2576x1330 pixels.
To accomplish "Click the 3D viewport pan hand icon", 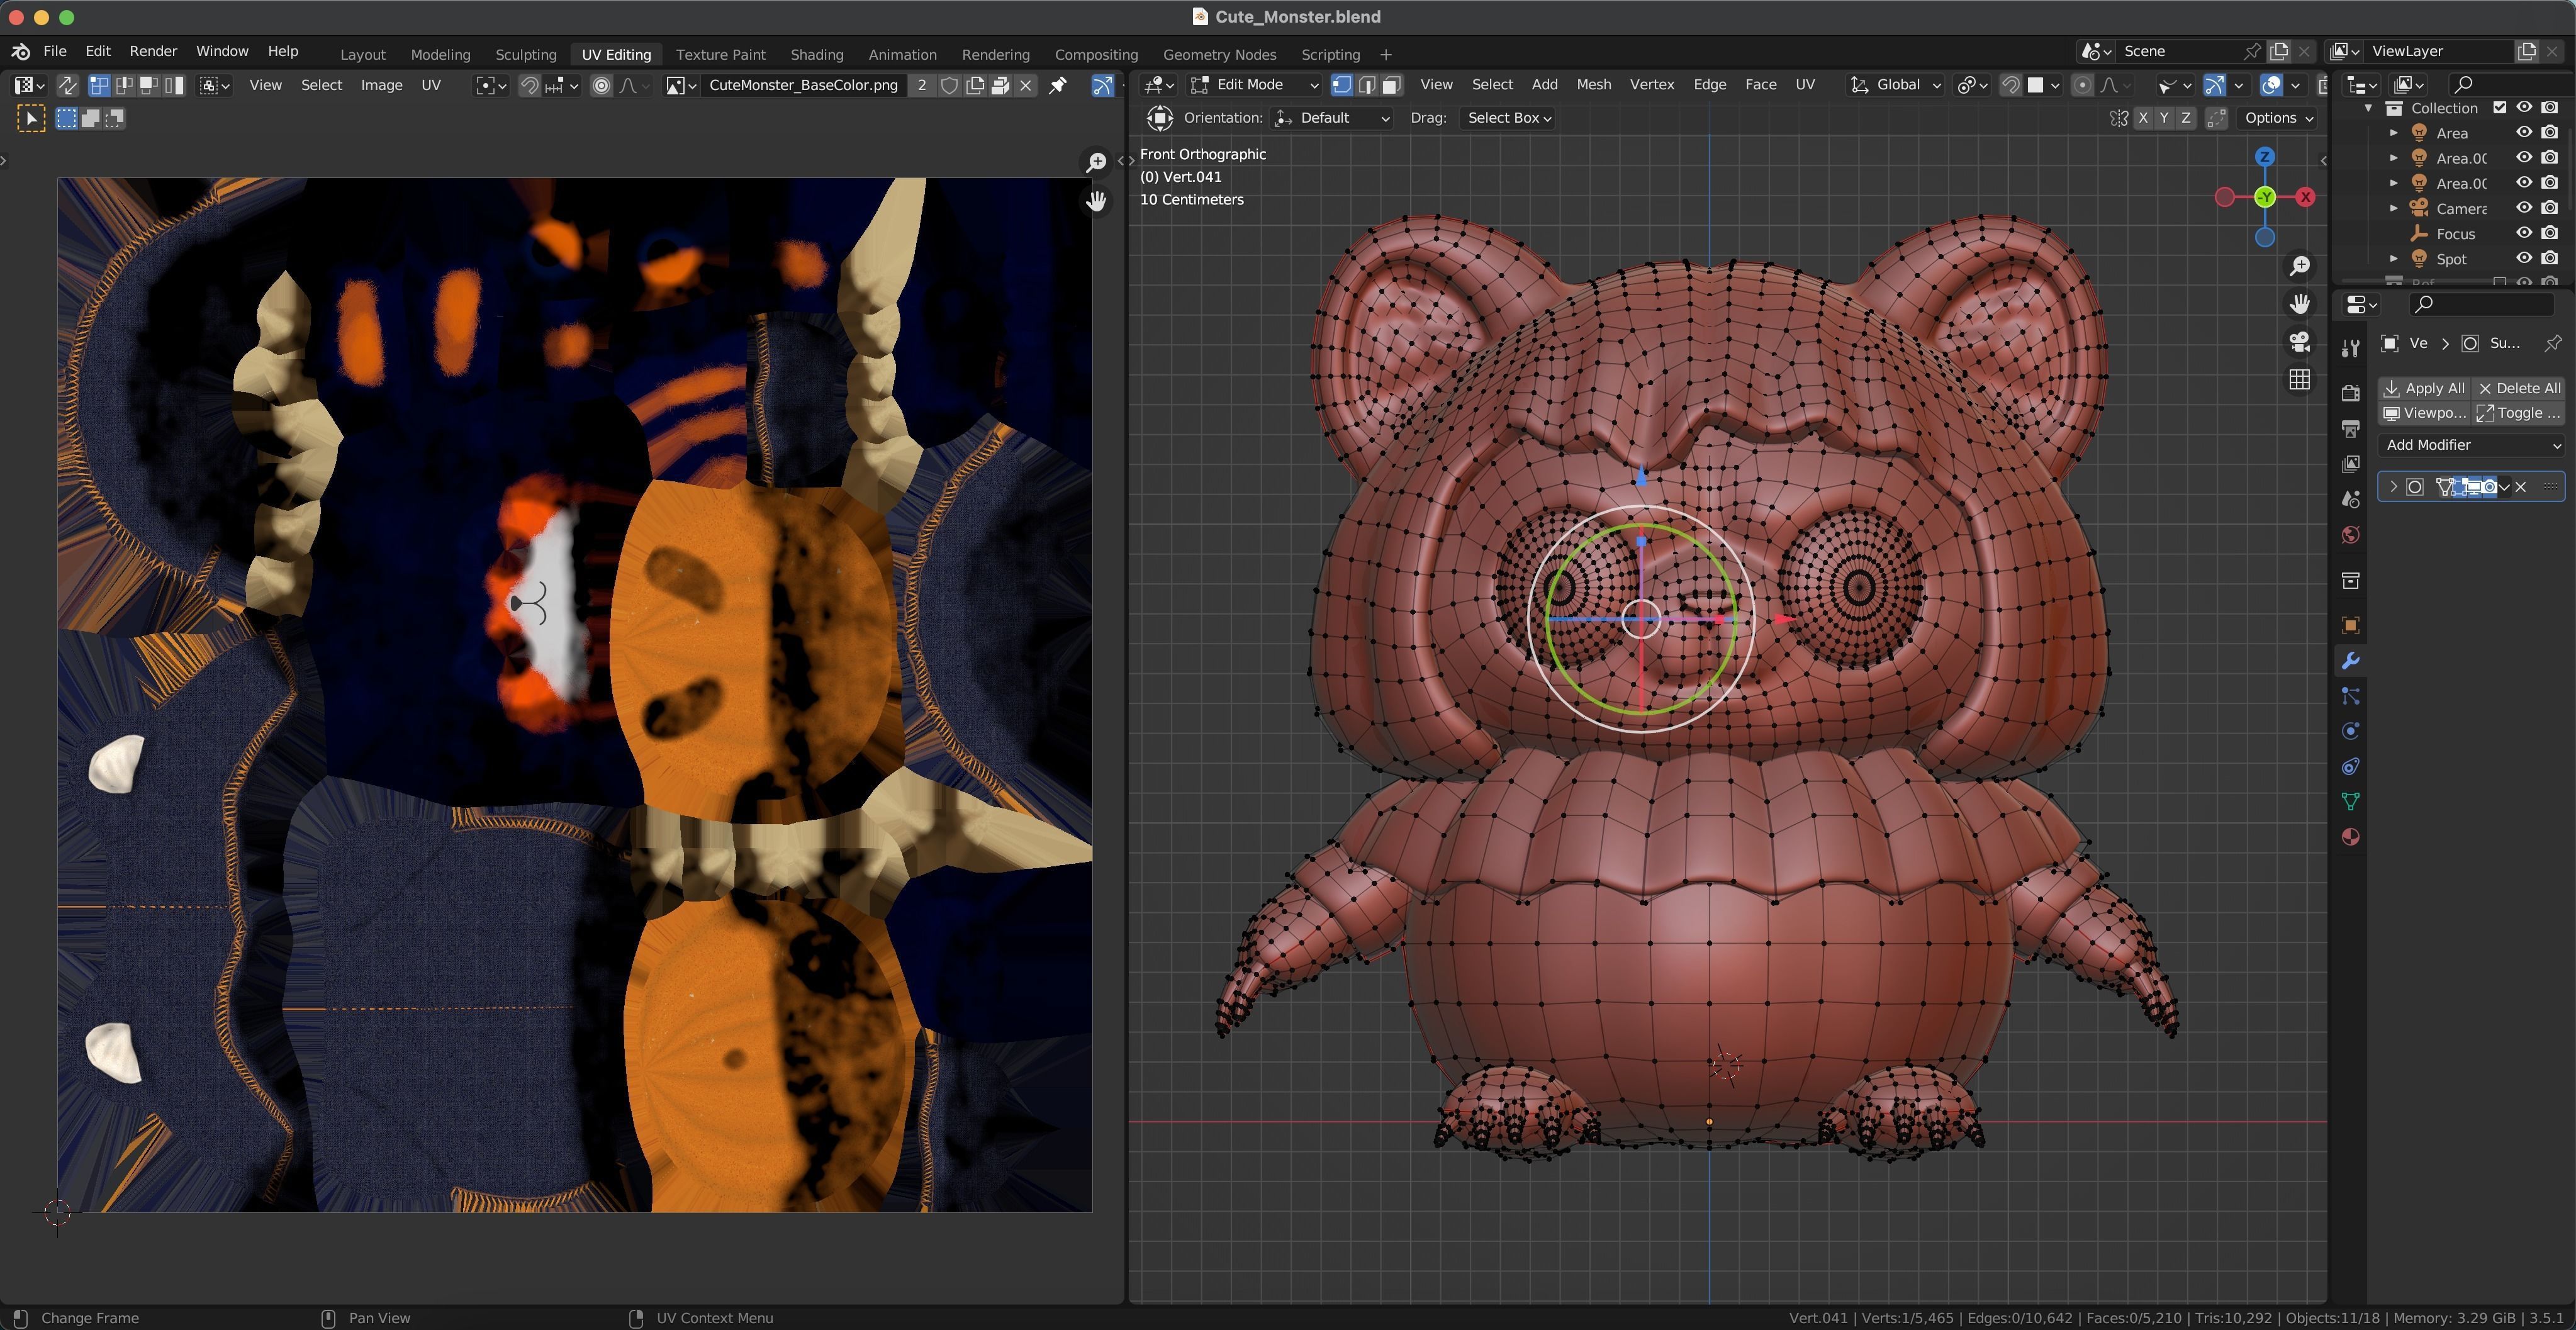I will click(x=2300, y=304).
